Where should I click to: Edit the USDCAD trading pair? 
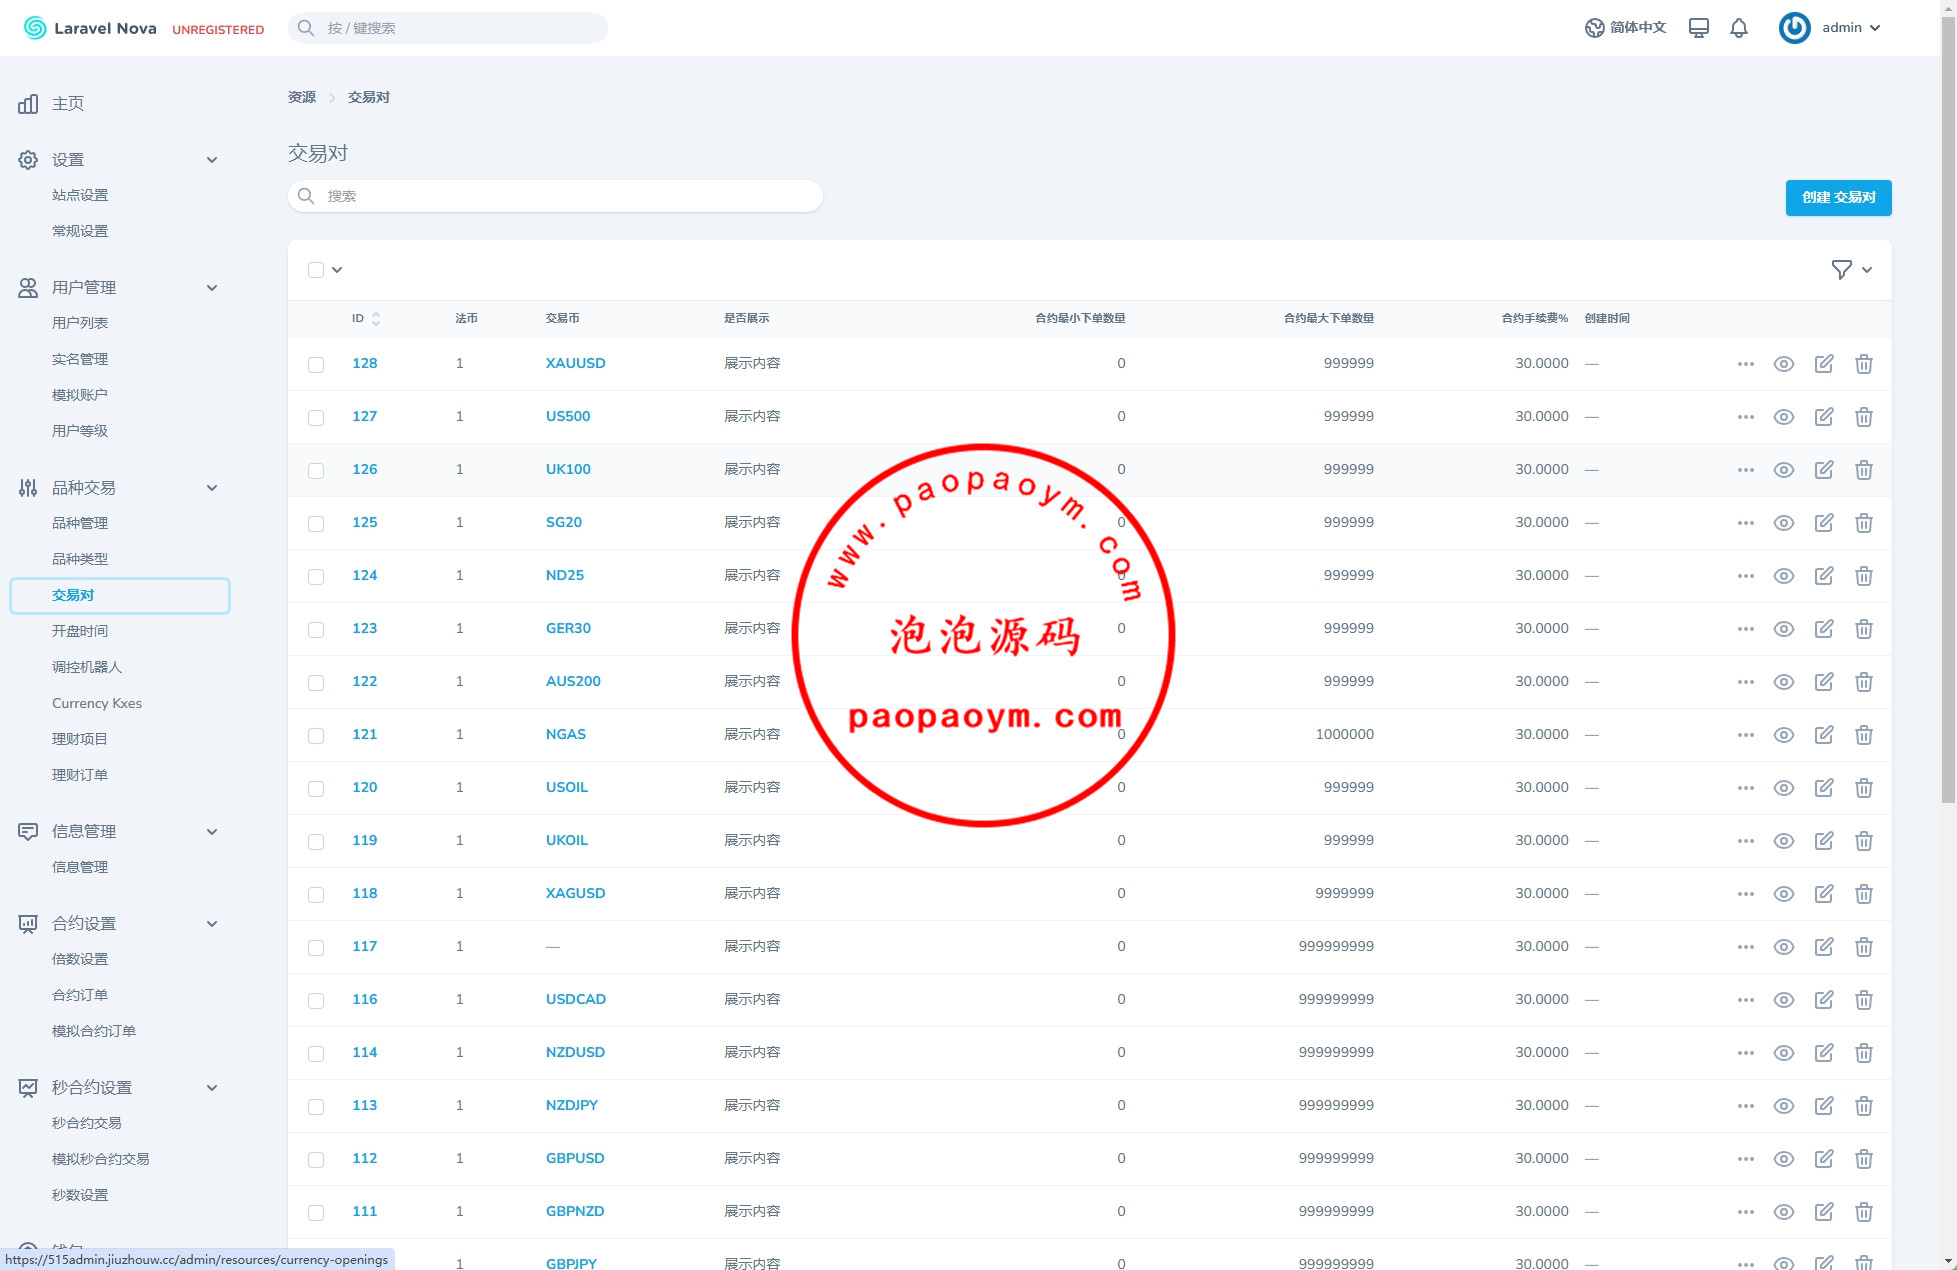(x=1824, y=1000)
